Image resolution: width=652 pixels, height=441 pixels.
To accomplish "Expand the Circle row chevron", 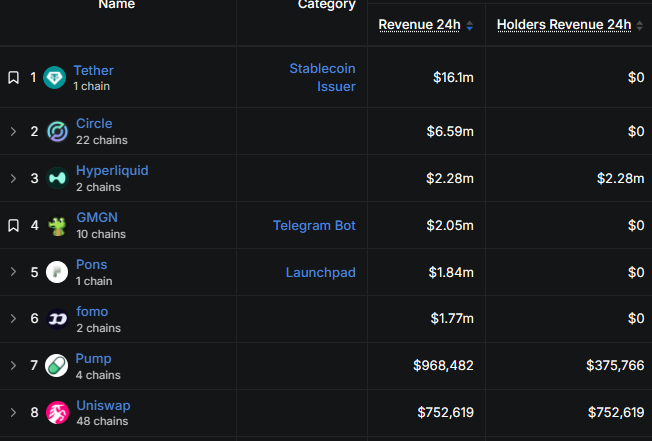I will (x=13, y=131).
